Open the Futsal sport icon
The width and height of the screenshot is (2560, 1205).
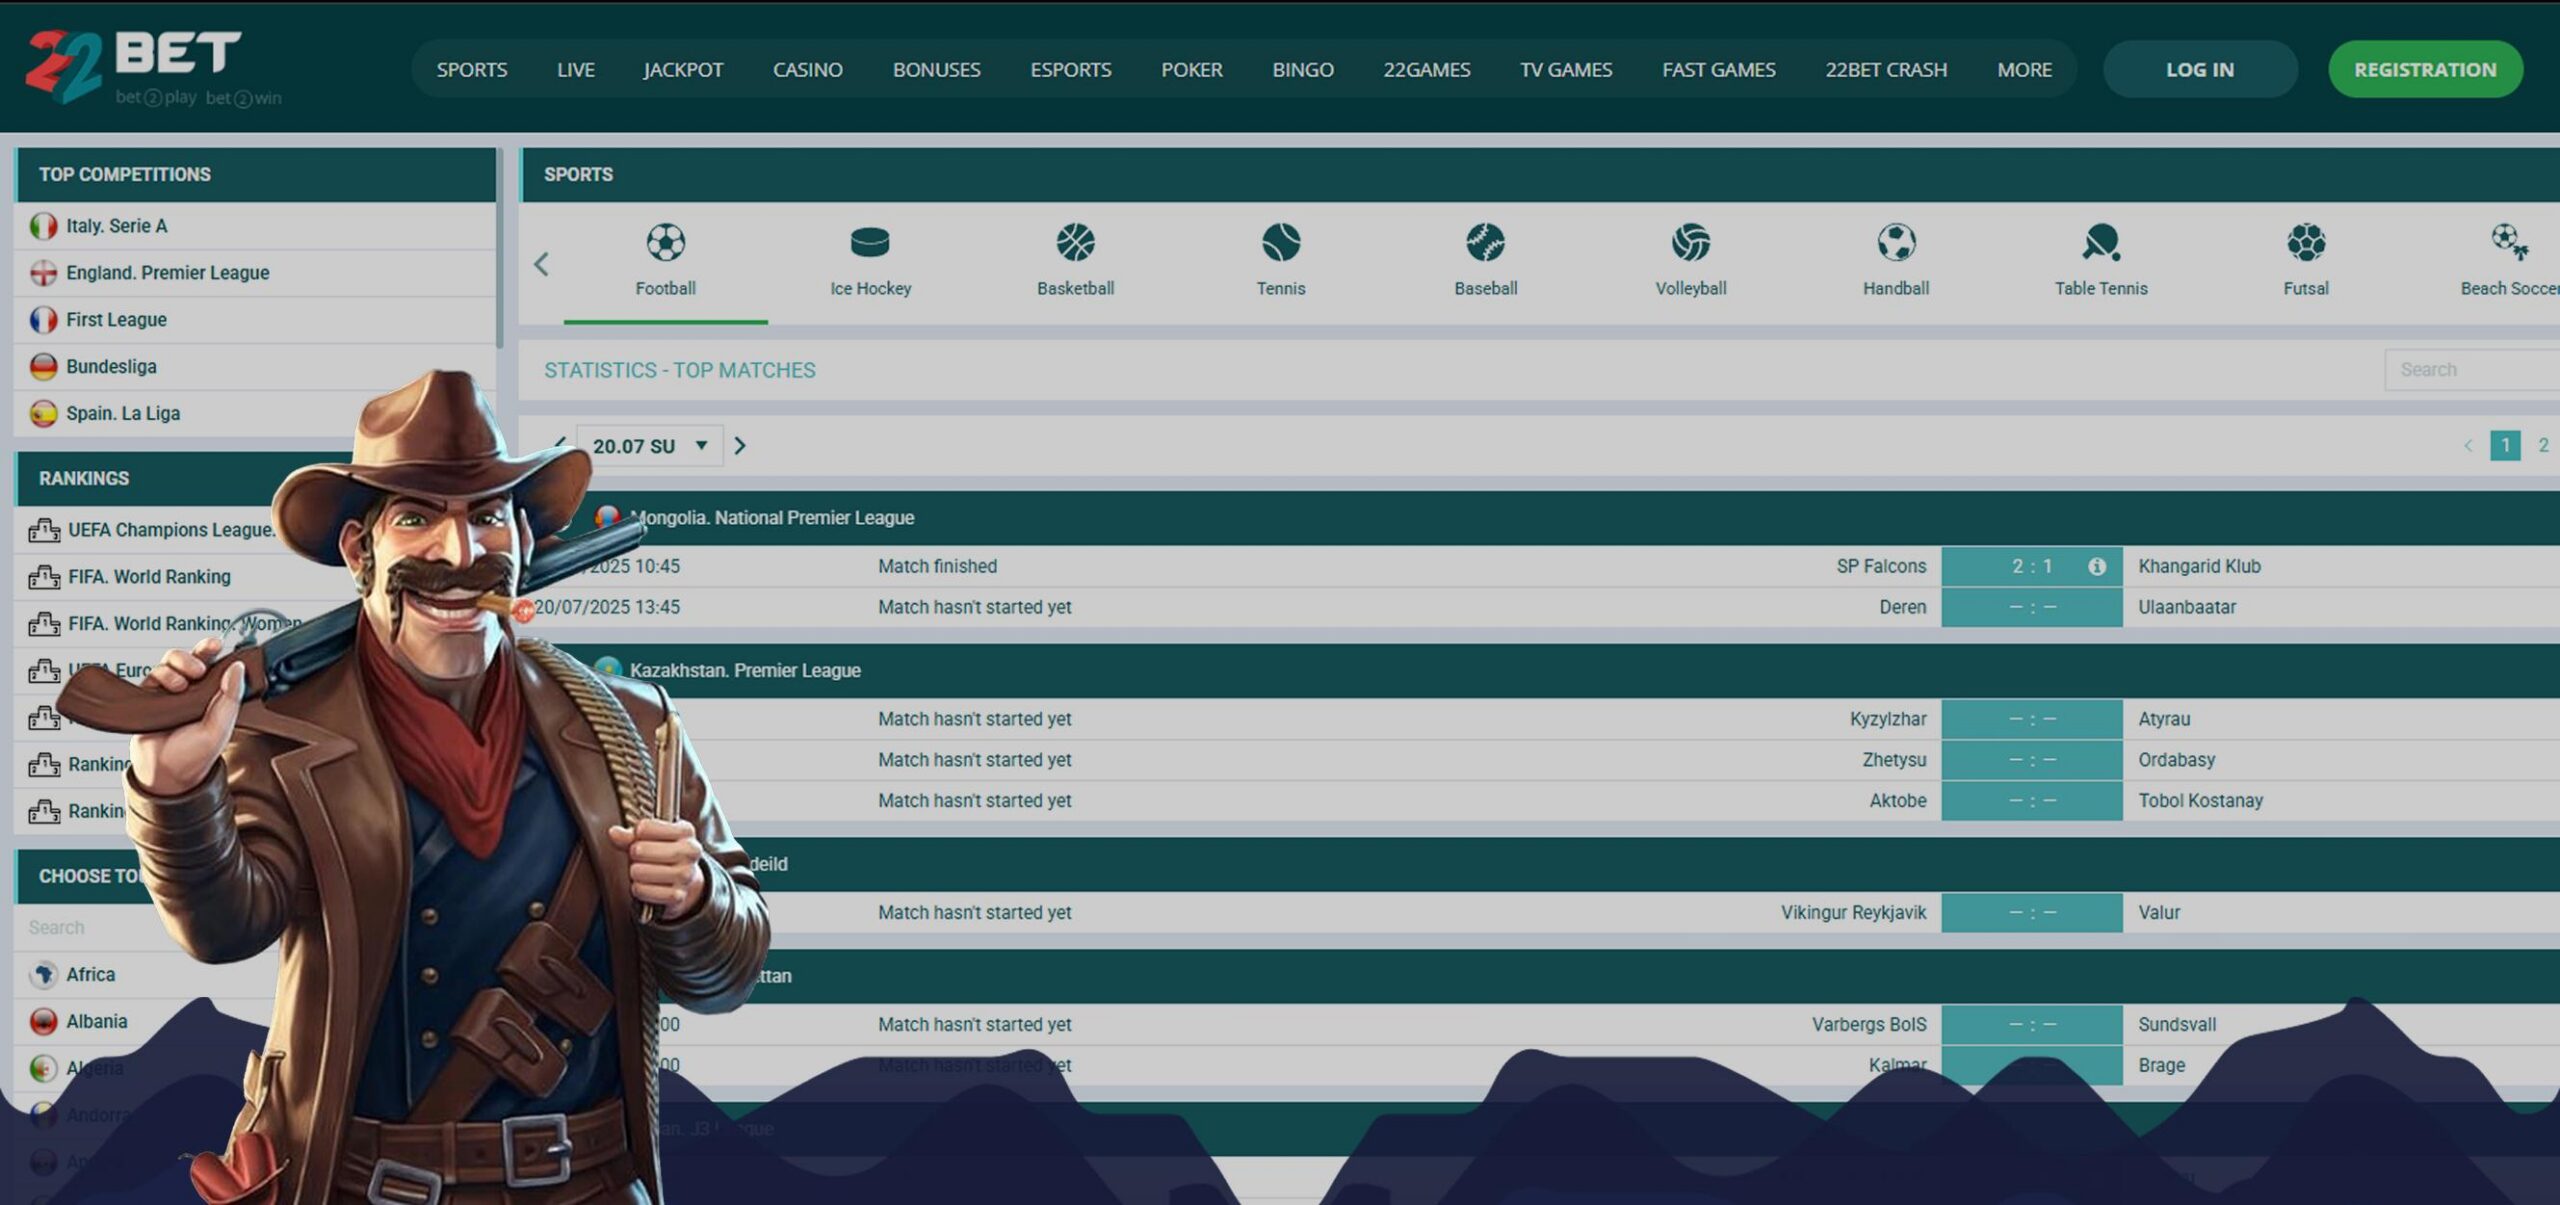coord(2305,243)
